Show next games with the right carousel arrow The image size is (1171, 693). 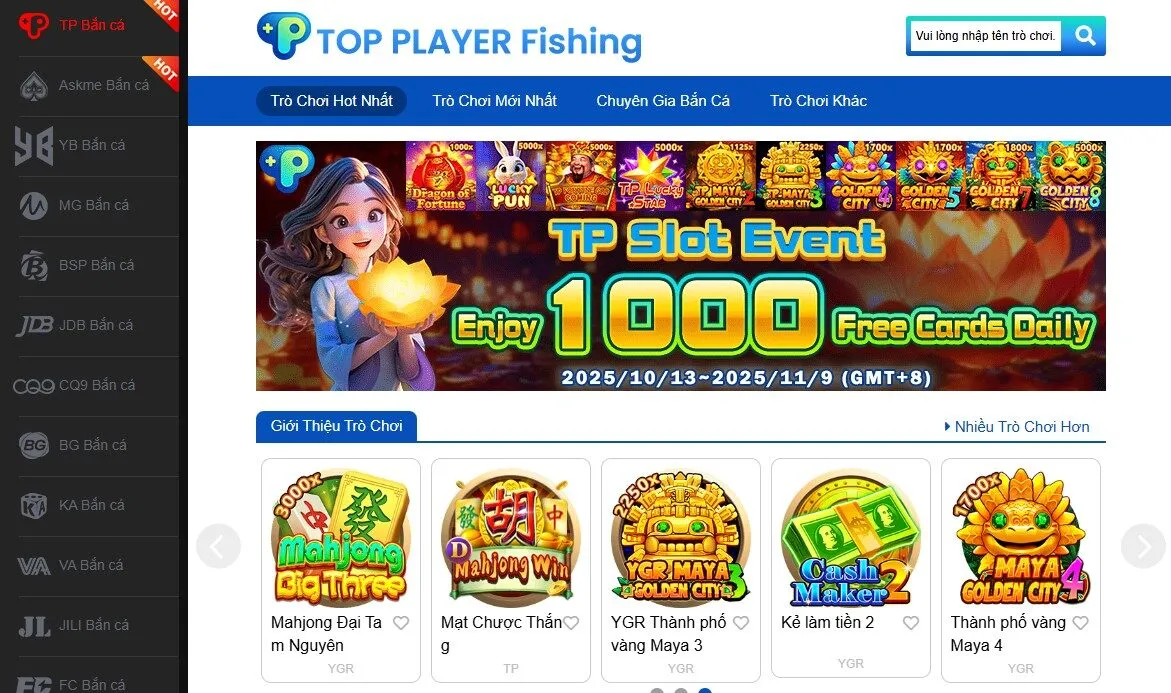(x=1143, y=546)
